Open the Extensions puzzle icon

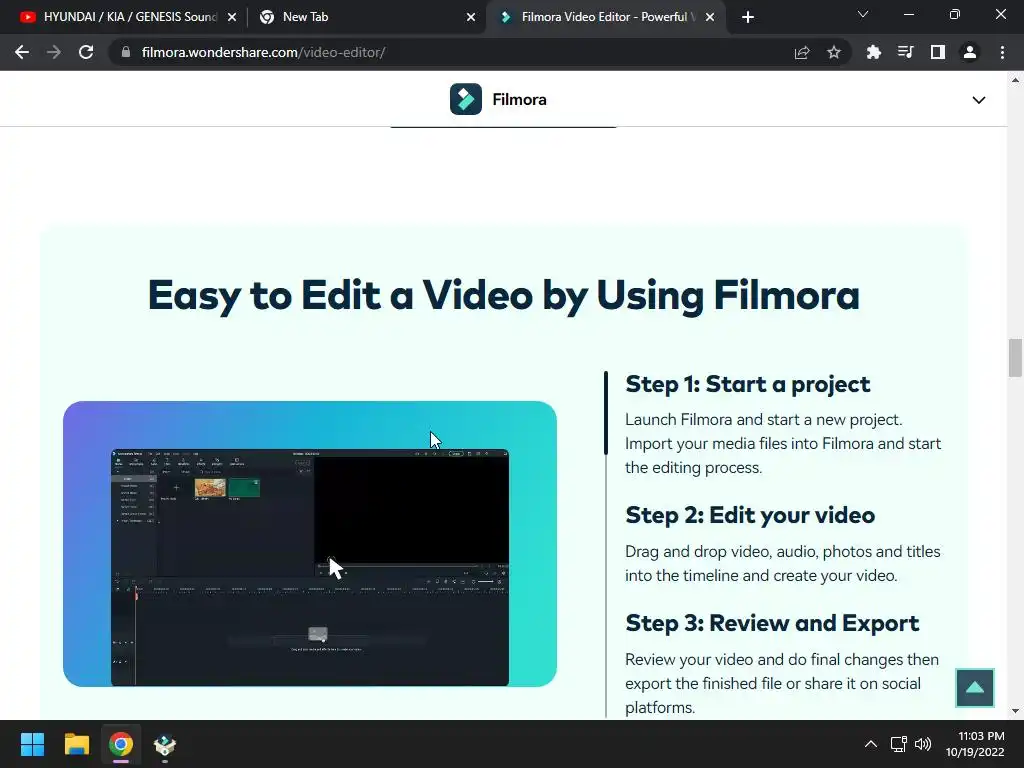pos(873,52)
